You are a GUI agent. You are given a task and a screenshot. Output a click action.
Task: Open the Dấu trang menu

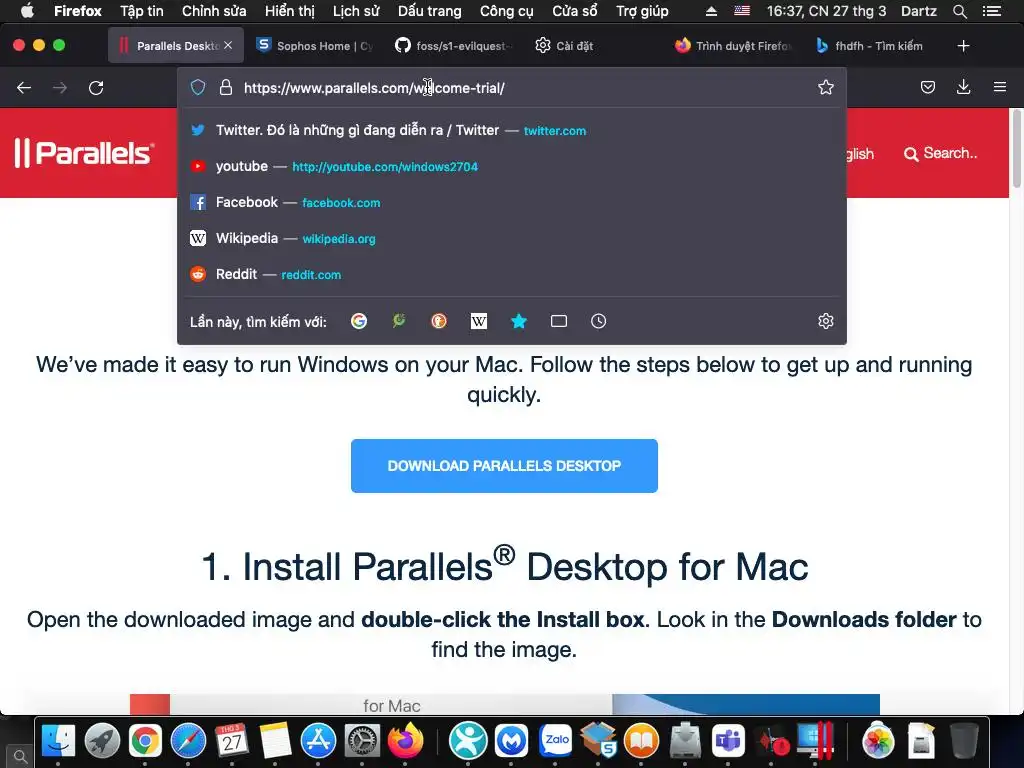[x=430, y=11]
